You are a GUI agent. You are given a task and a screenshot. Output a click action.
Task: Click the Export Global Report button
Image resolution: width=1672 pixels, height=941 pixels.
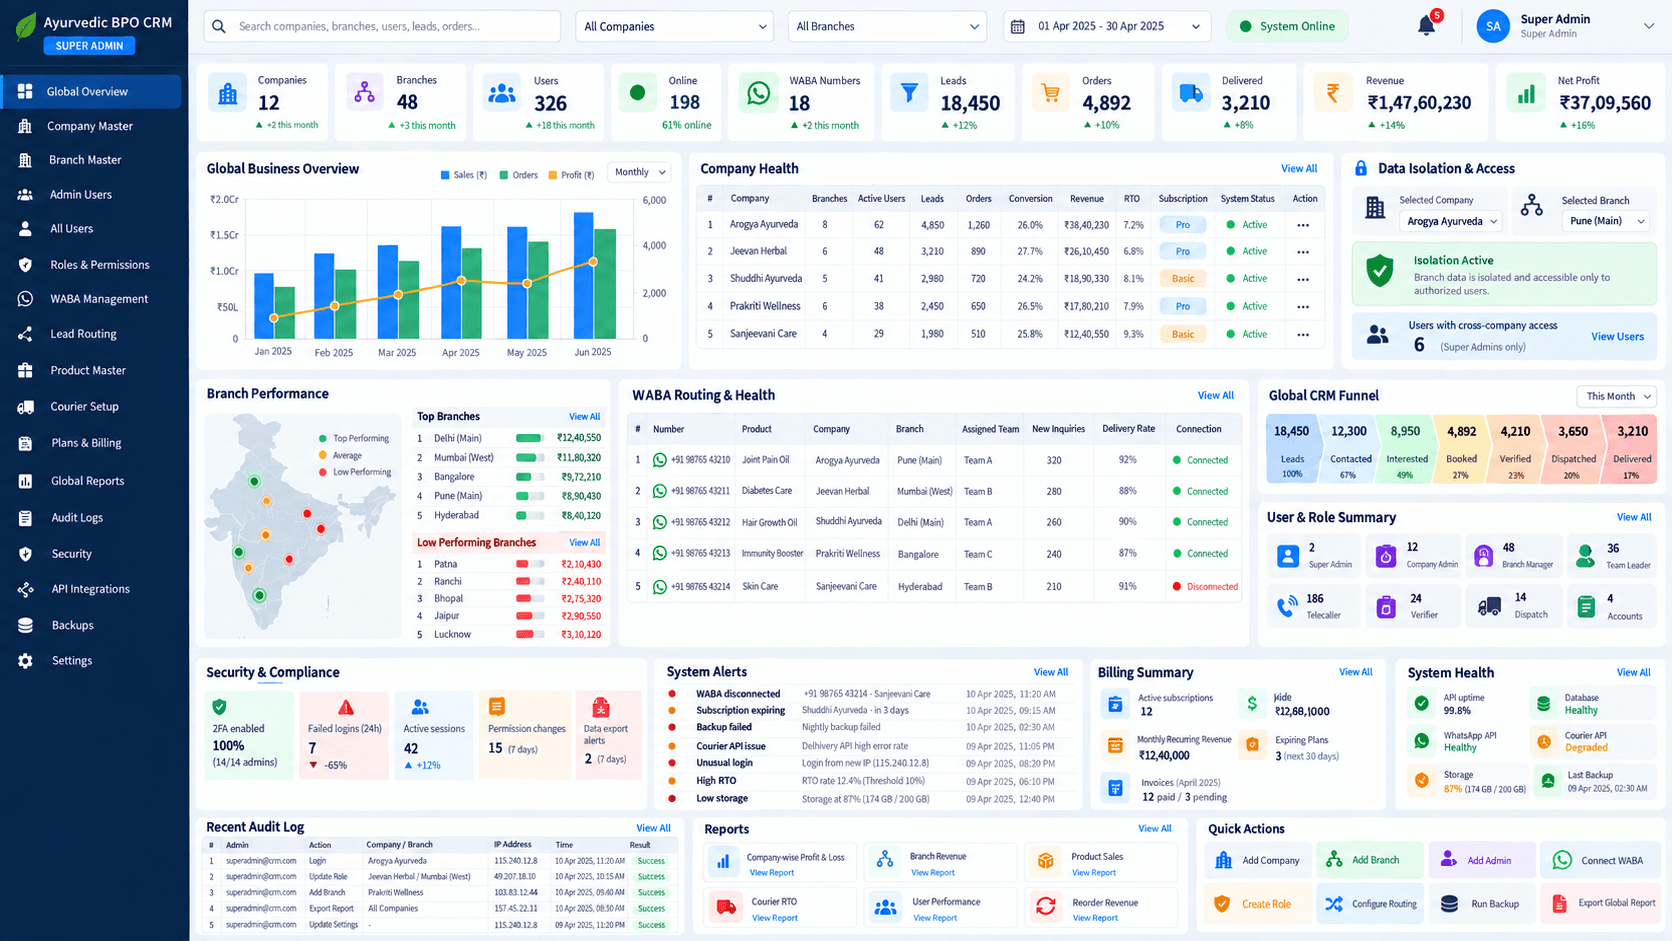click(x=1599, y=904)
